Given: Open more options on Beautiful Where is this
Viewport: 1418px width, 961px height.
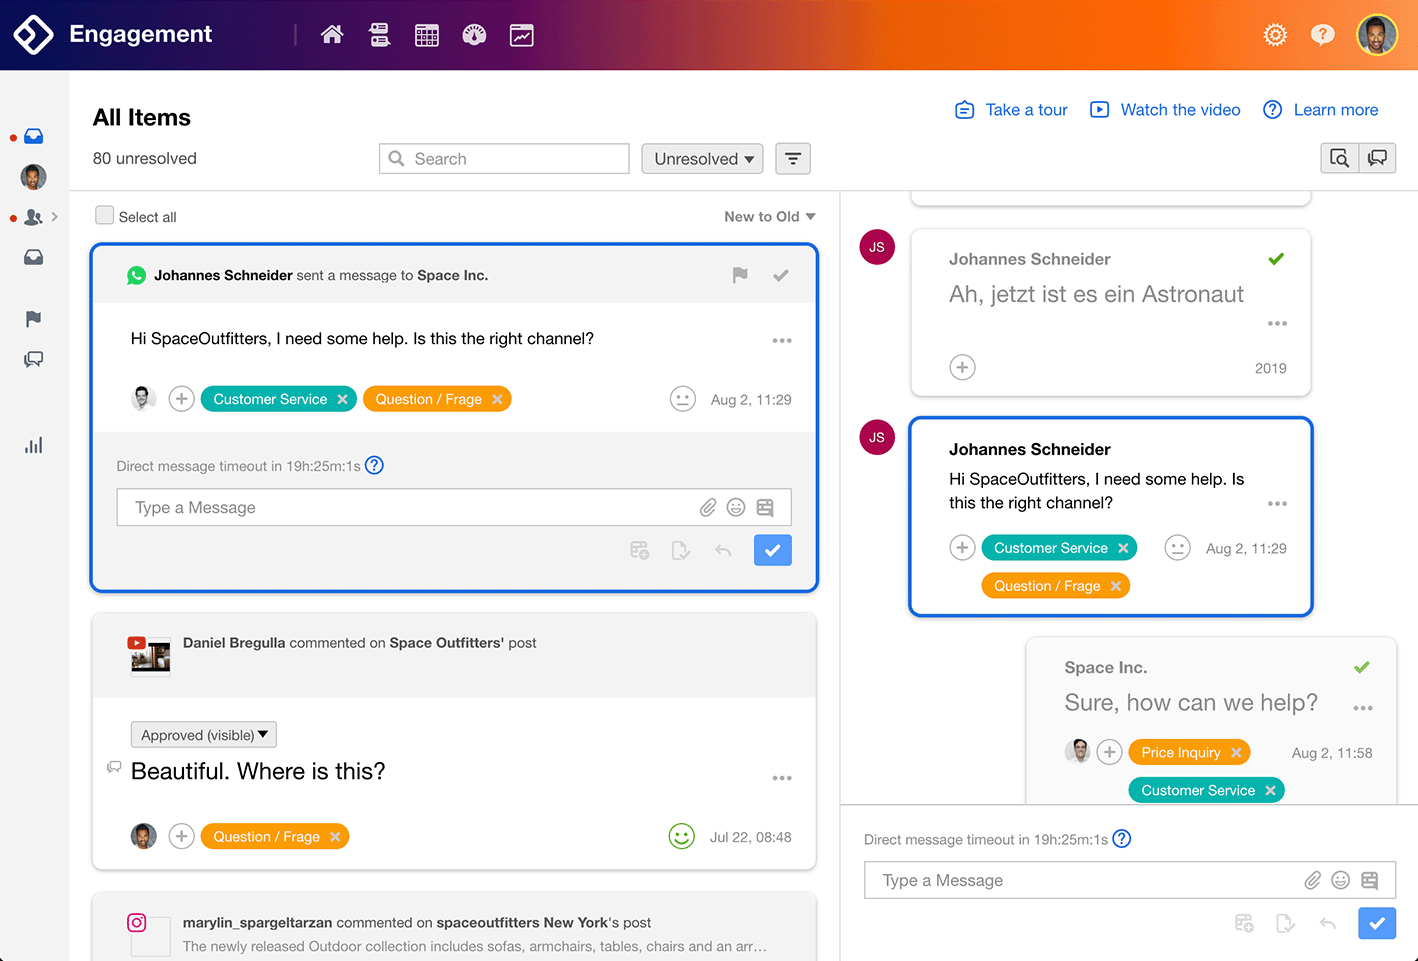Looking at the screenshot, I should pos(782,778).
